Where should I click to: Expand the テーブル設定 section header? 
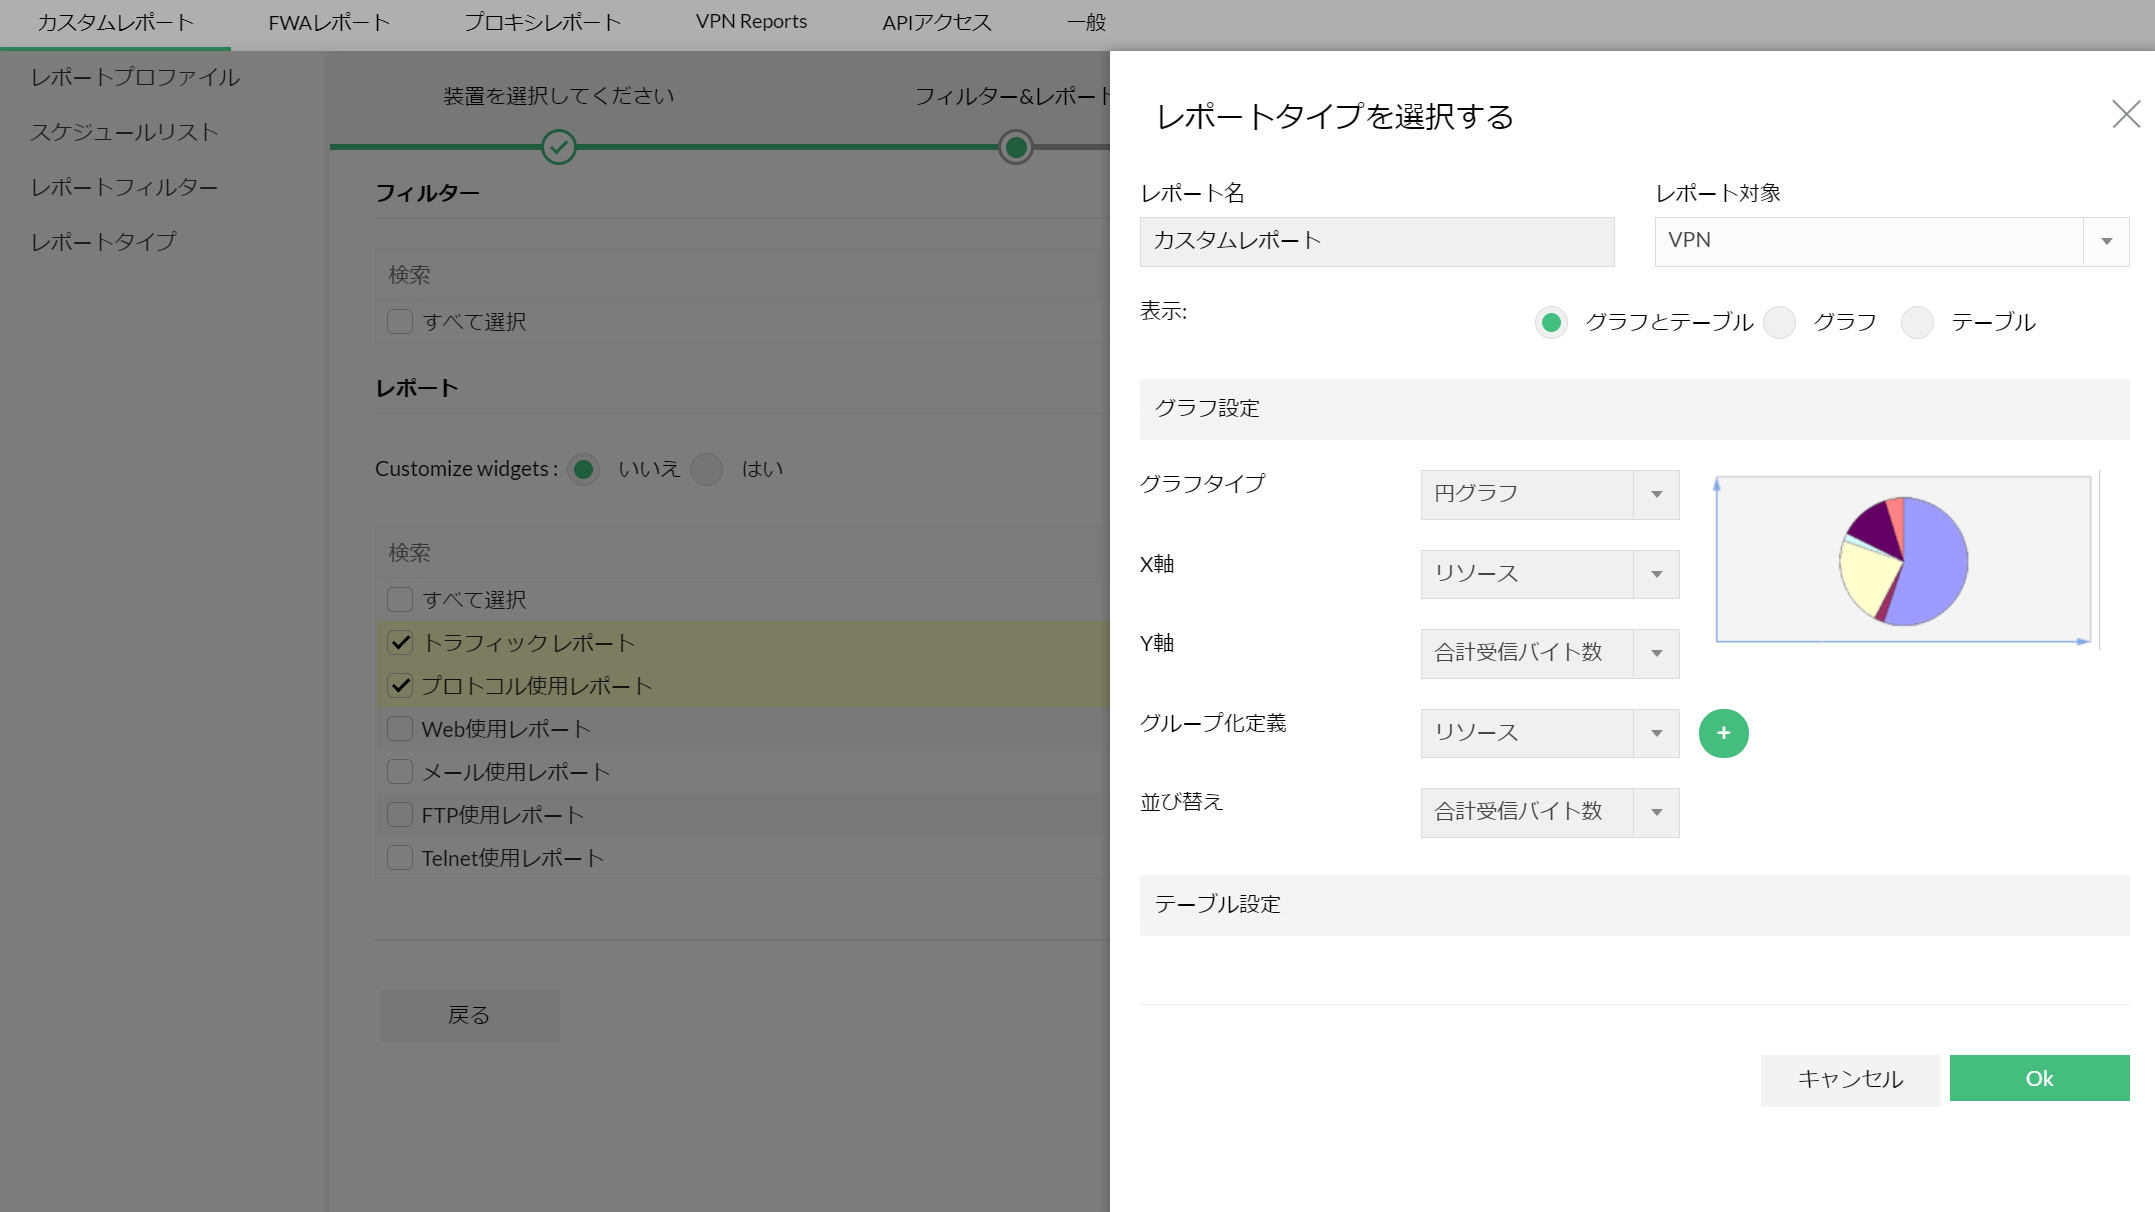tap(1633, 904)
